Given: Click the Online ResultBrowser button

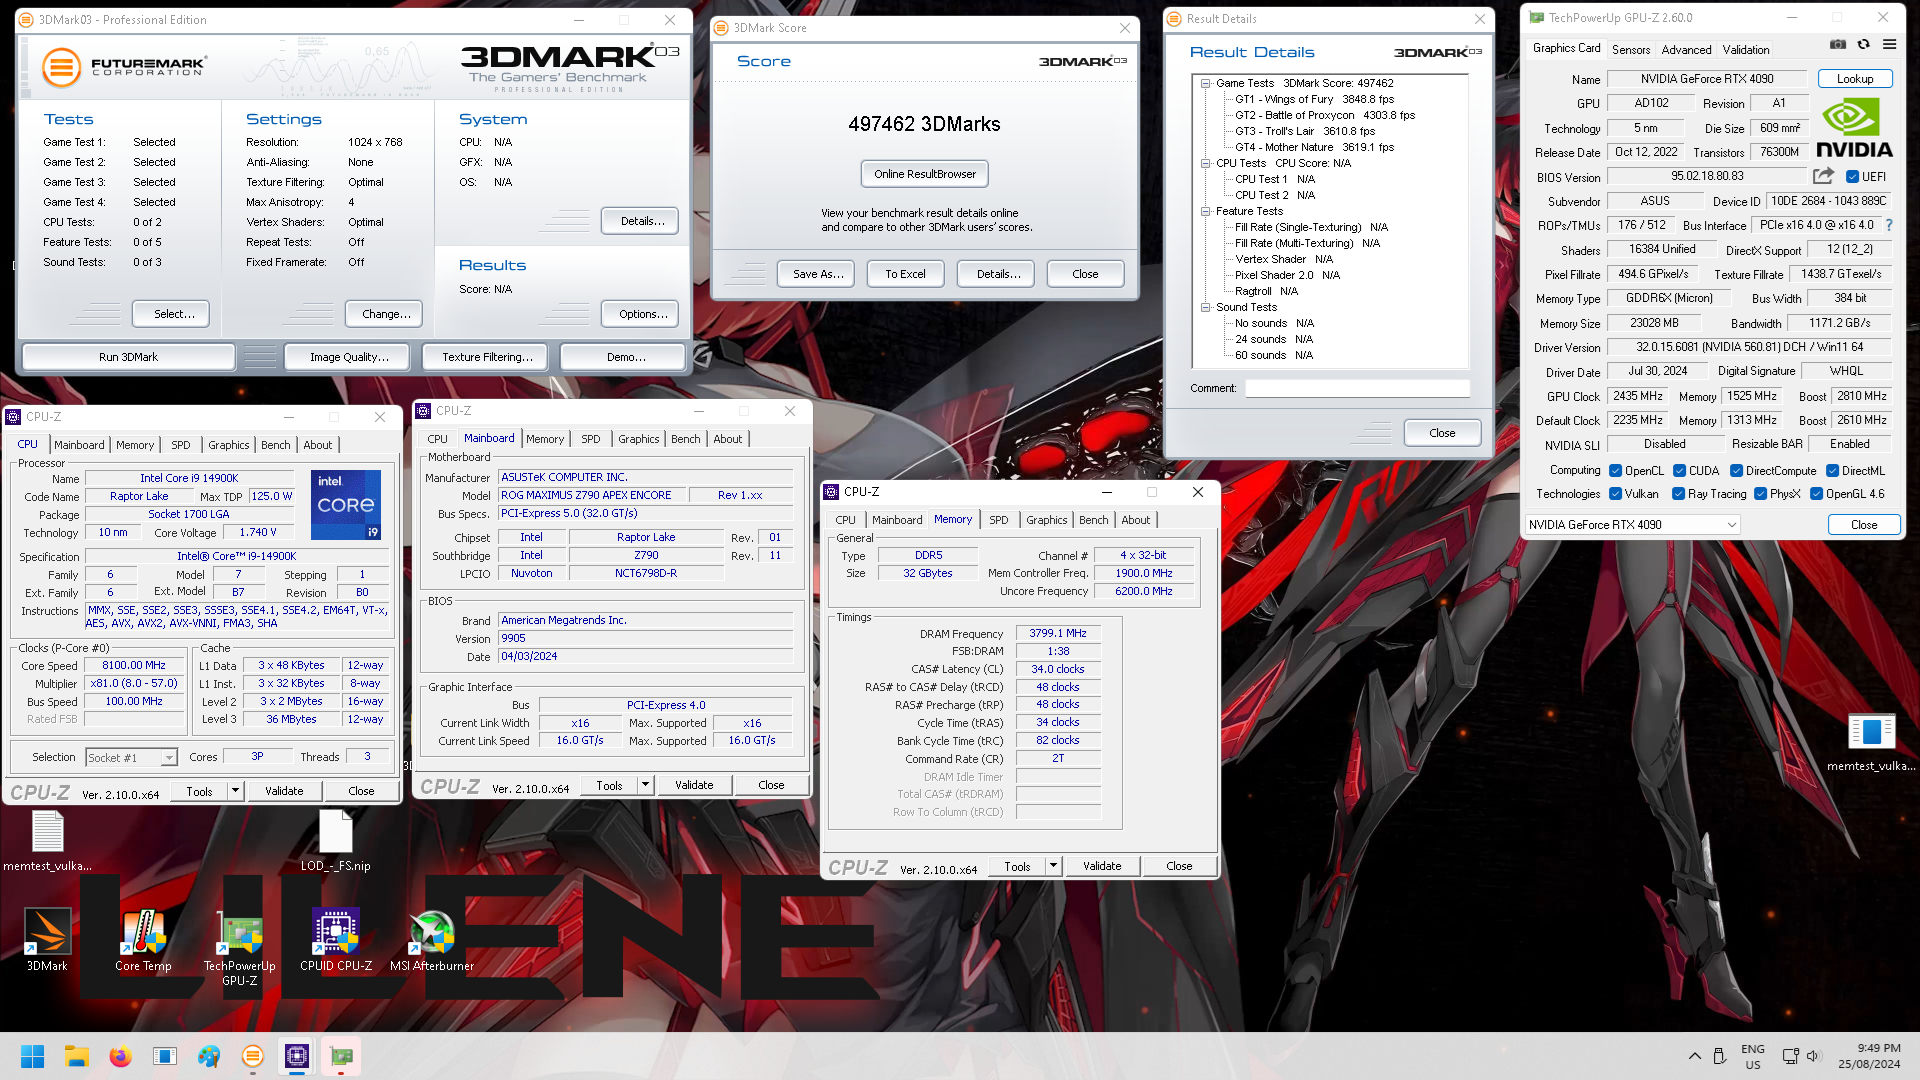Looking at the screenshot, I should 925,174.
